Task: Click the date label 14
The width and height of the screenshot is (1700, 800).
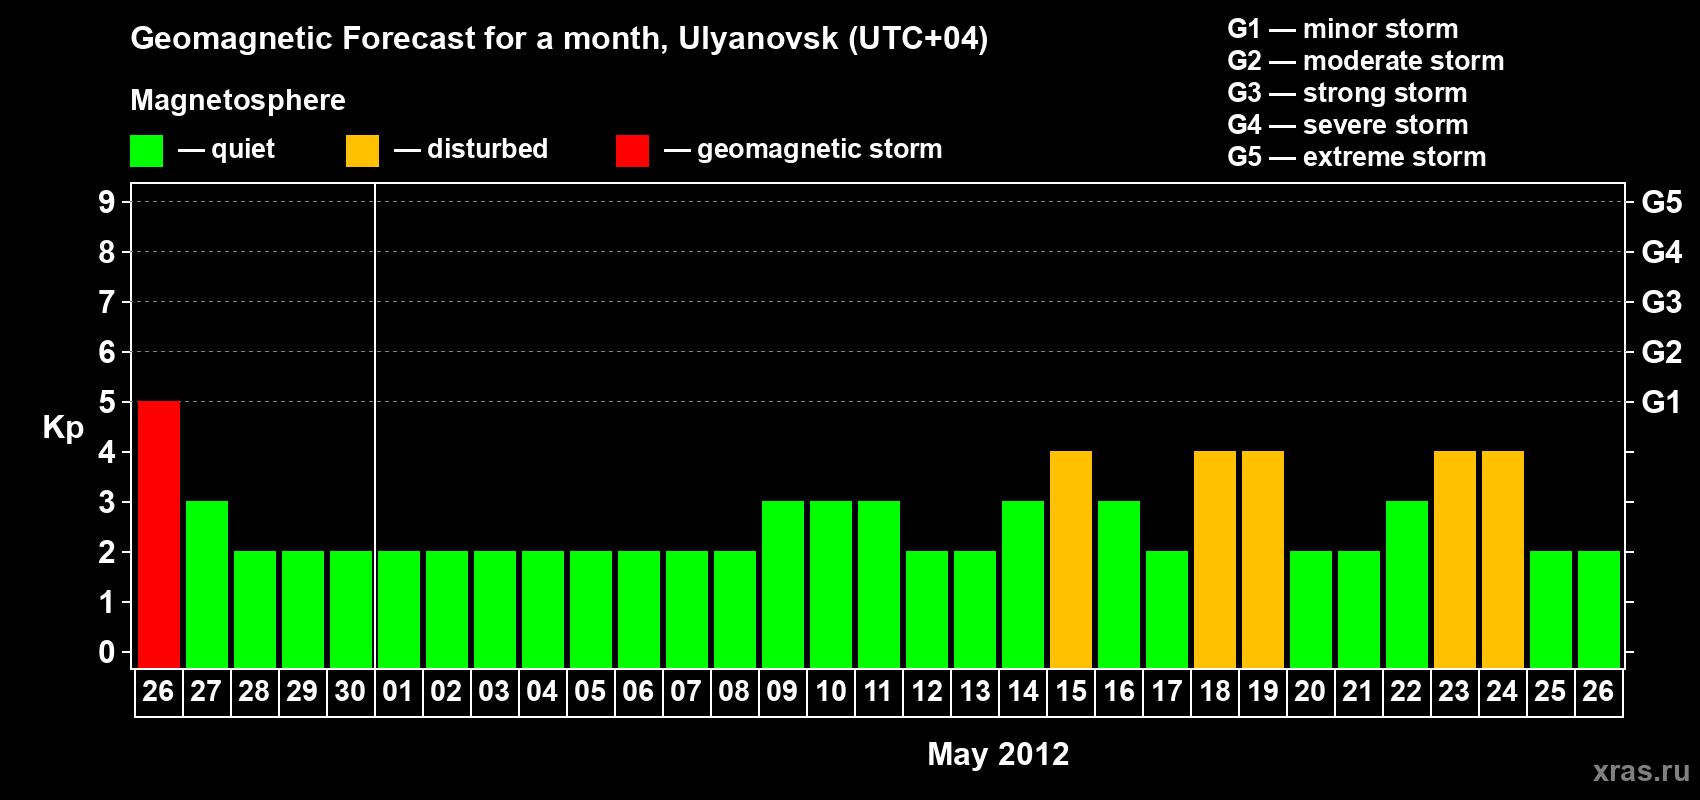Action: (x=1023, y=692)
